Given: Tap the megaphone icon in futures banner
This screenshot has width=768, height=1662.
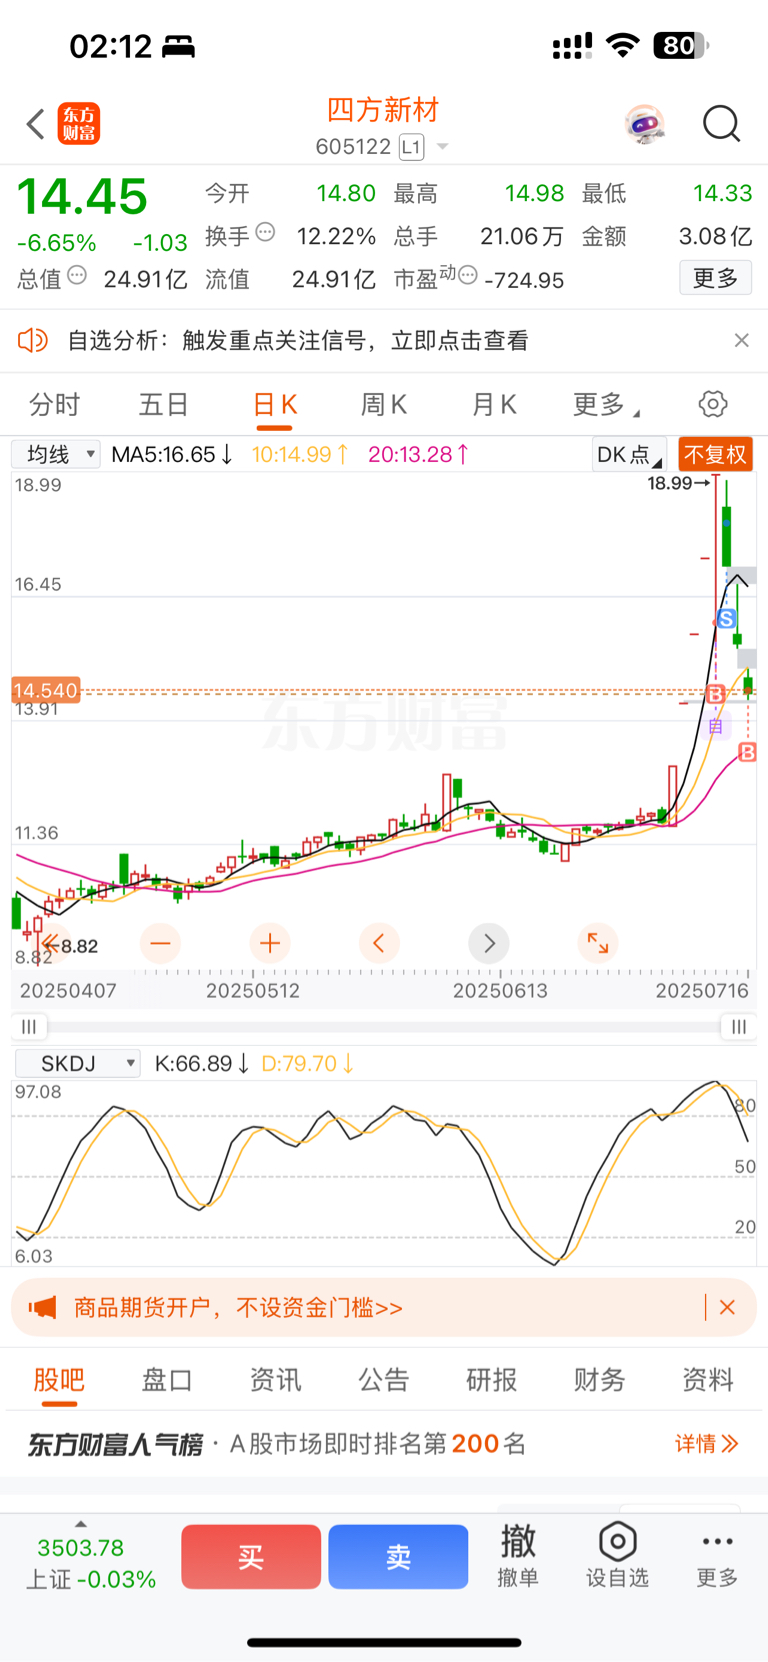Looking at the screenshot, I should tap(42, 1307).
